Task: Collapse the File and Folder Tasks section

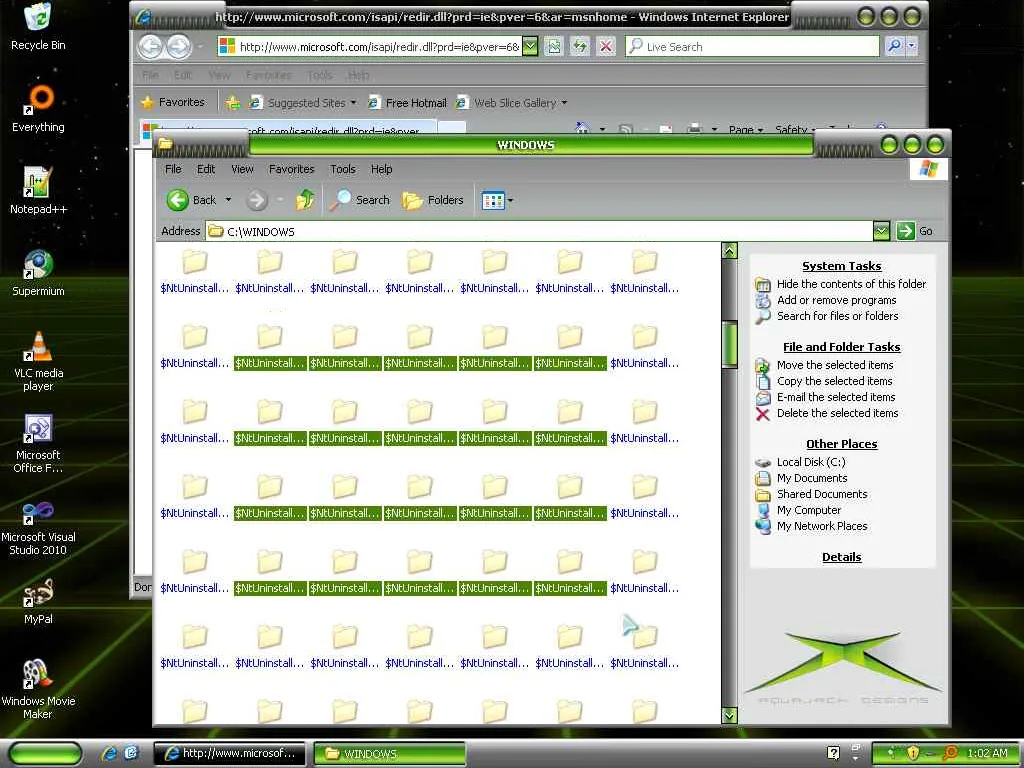Action: 841,347
